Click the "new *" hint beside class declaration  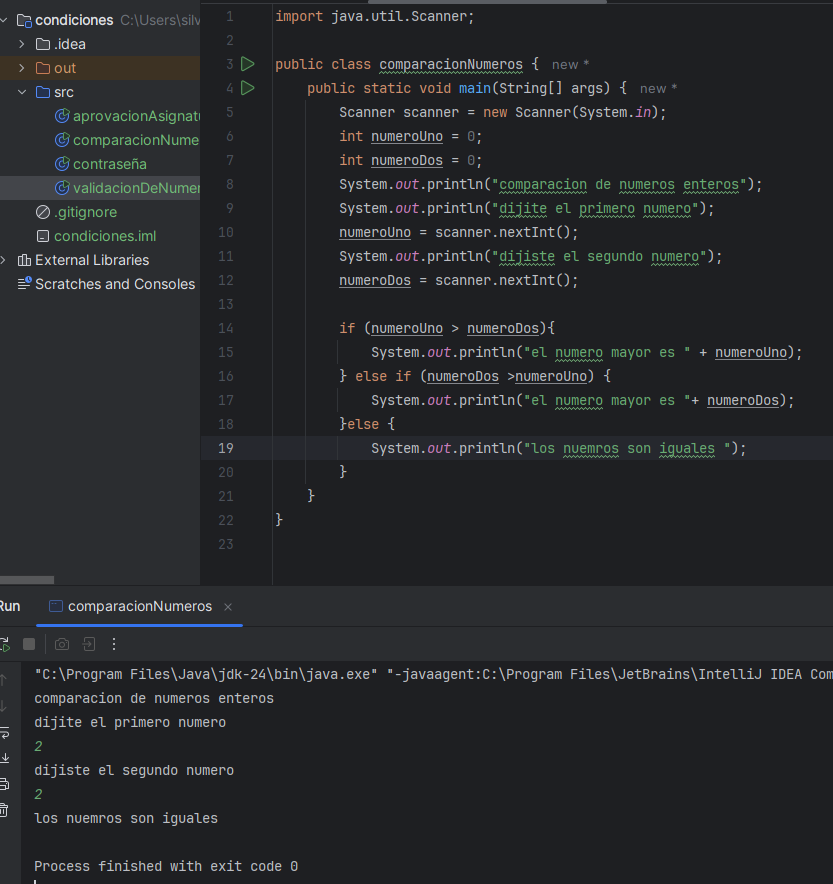[570, 65]
